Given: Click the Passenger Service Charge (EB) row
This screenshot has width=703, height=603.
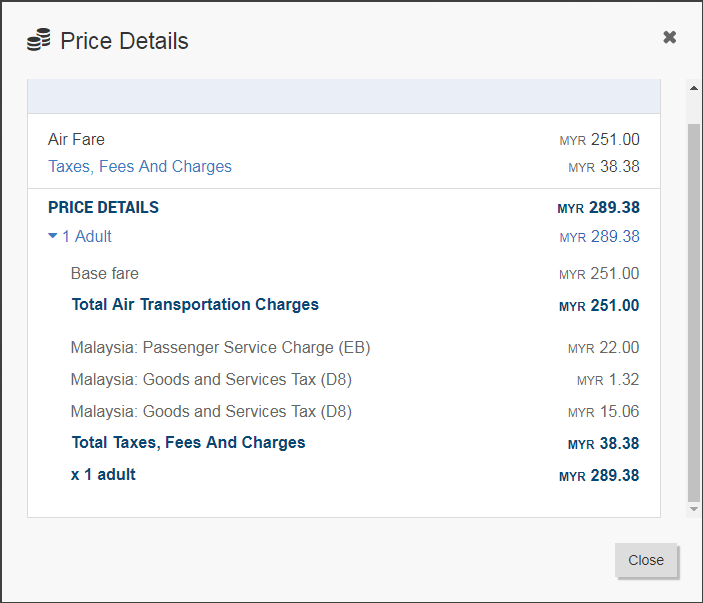Looking at the screenshot, I should click(355, 347).
